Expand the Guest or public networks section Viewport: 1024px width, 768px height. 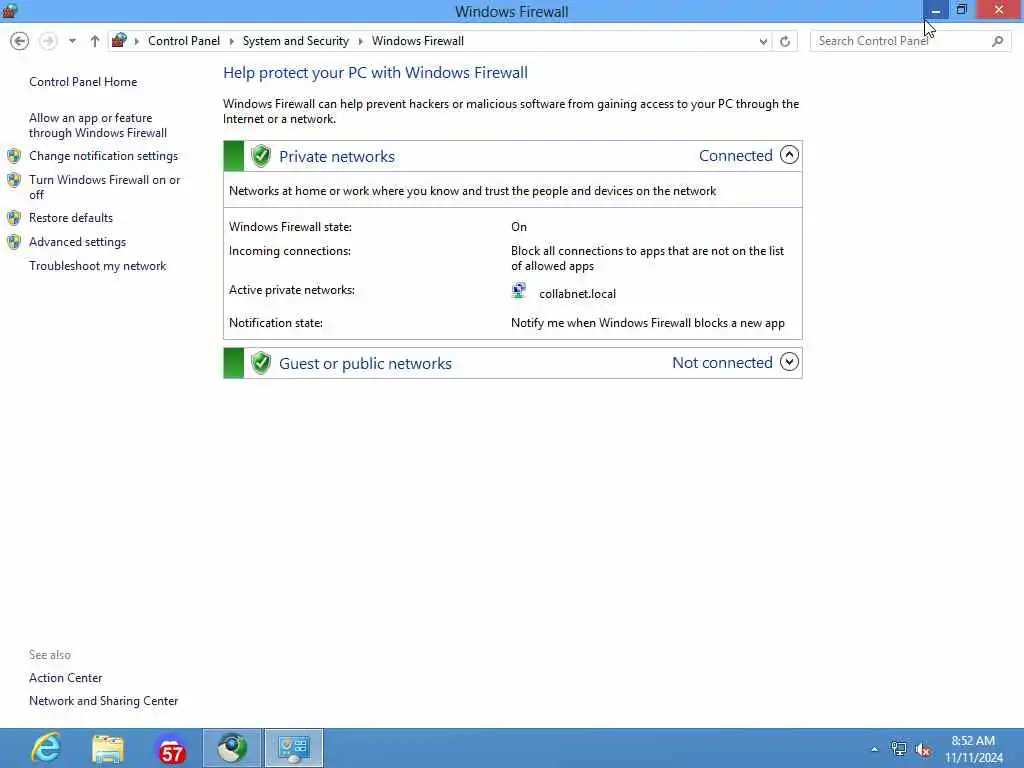tap(789, 362)
